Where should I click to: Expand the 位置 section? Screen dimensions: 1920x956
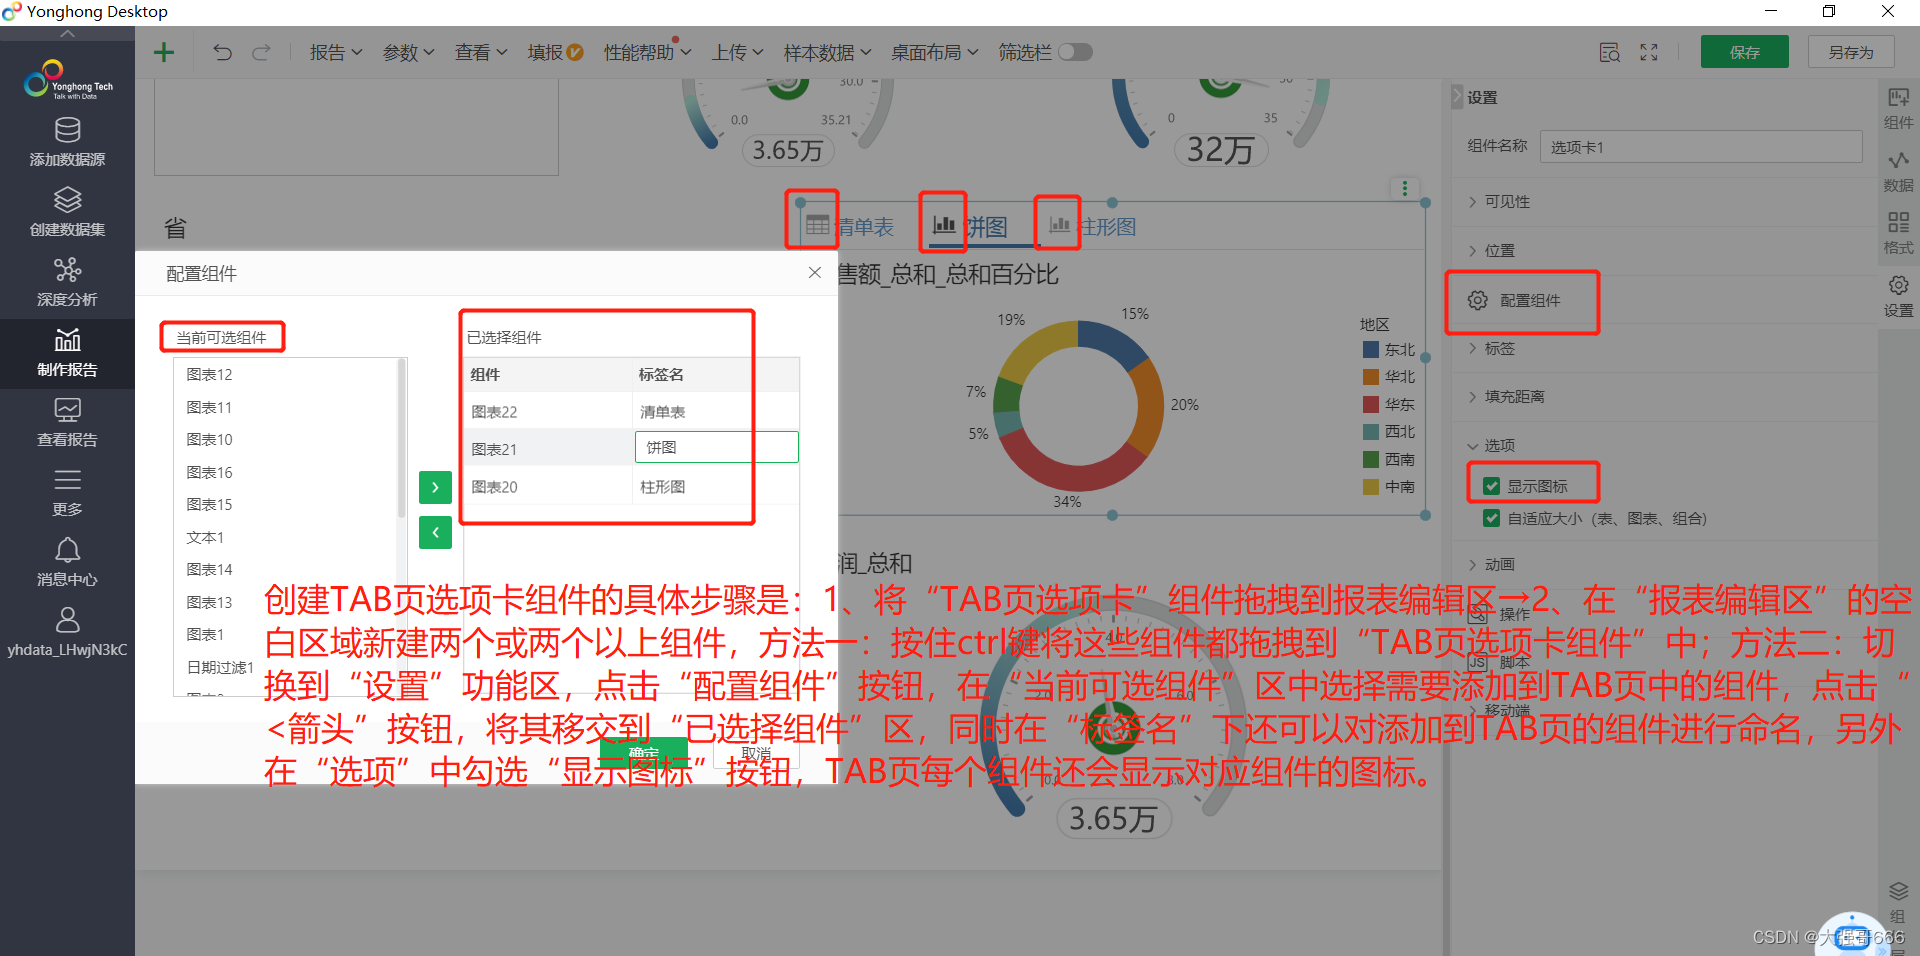1490,250
